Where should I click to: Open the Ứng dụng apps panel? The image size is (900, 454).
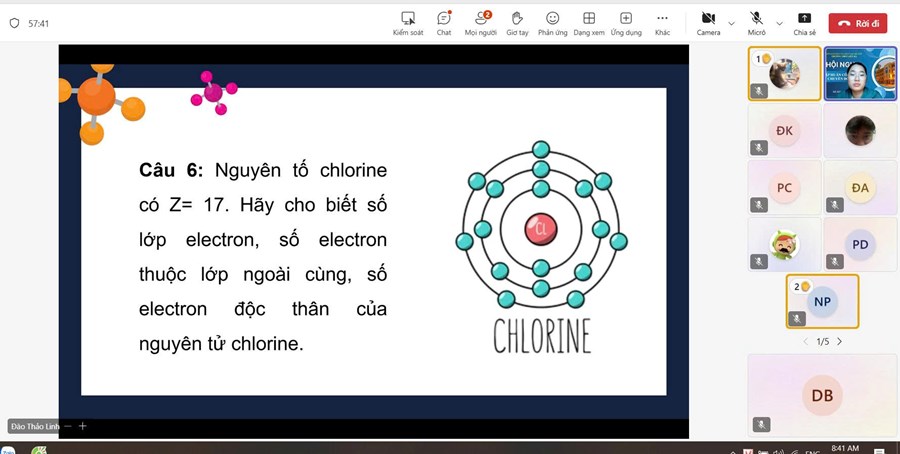[626, 23]
